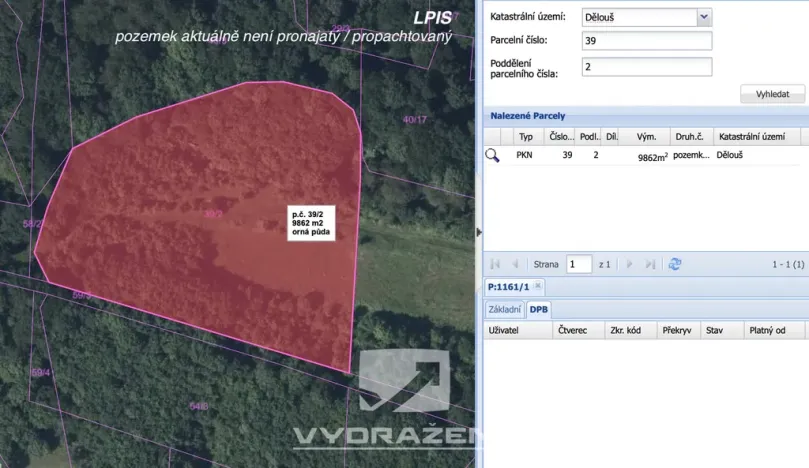809x468 pixels.
Task: Go to first page of results
Action: pos(495,264)
